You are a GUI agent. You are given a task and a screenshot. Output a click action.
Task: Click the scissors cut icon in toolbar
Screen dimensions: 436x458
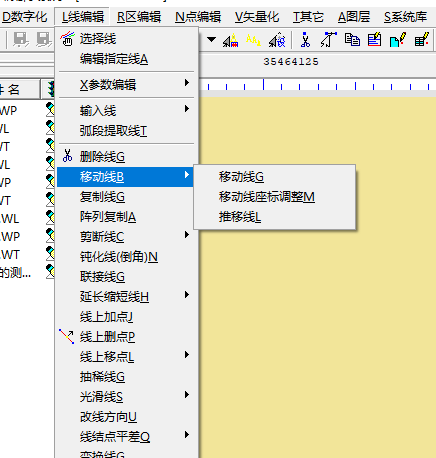pyautogui.click(x=305, y=40)
